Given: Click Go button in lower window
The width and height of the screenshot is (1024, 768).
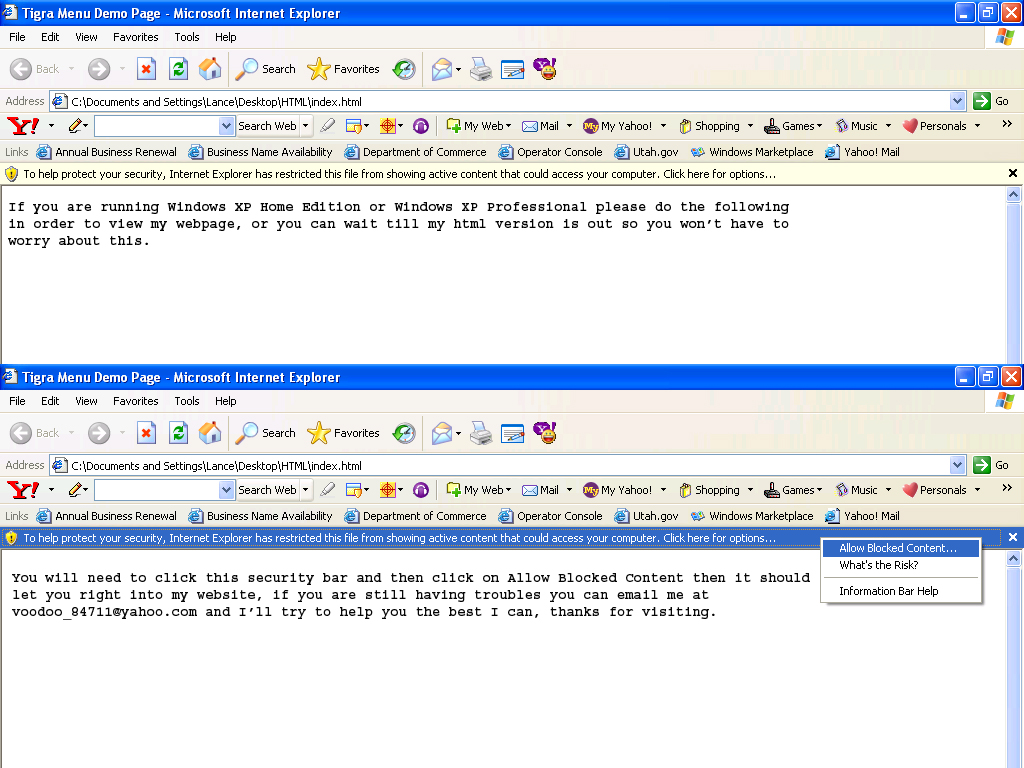Looking at the screenshot, I should point(991,465).
